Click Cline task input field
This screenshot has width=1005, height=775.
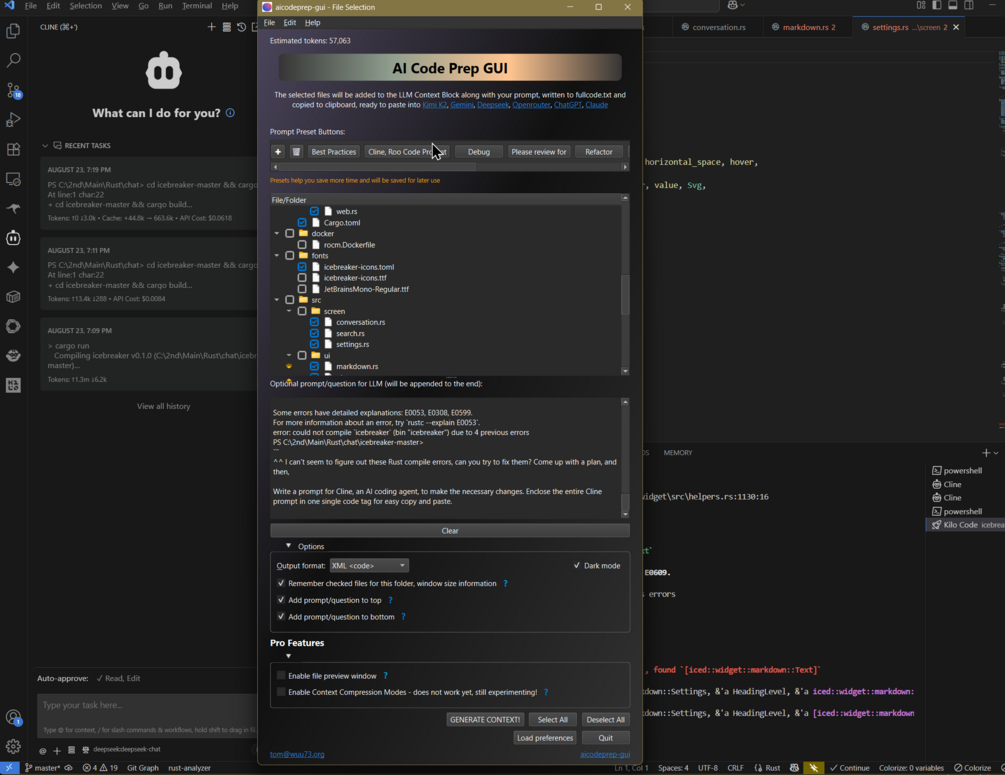[x=147, y=705]
